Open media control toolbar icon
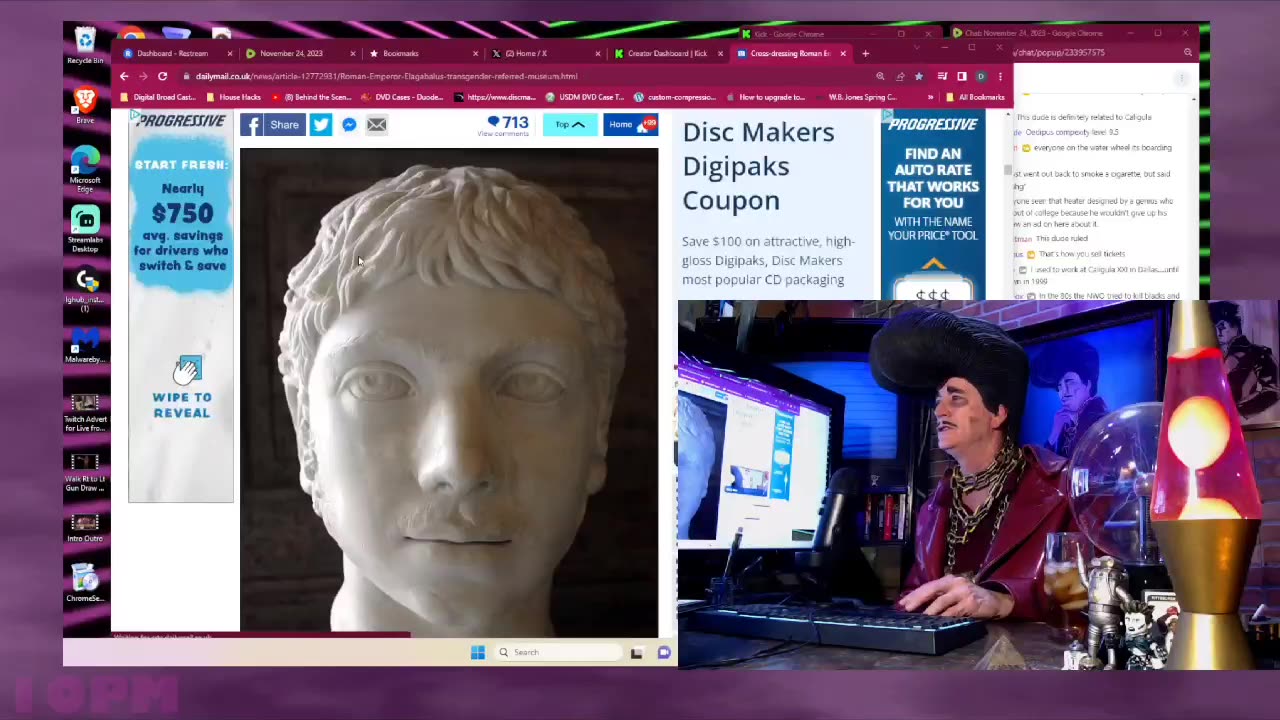Screen dimensions: 1280x720 point(942,76)
